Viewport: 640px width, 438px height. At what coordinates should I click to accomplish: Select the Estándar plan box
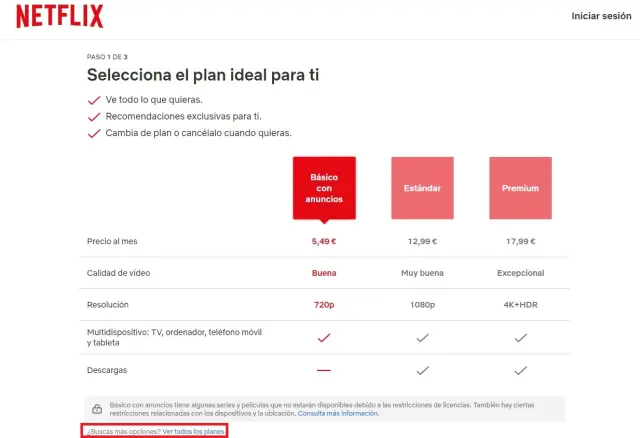422,187
